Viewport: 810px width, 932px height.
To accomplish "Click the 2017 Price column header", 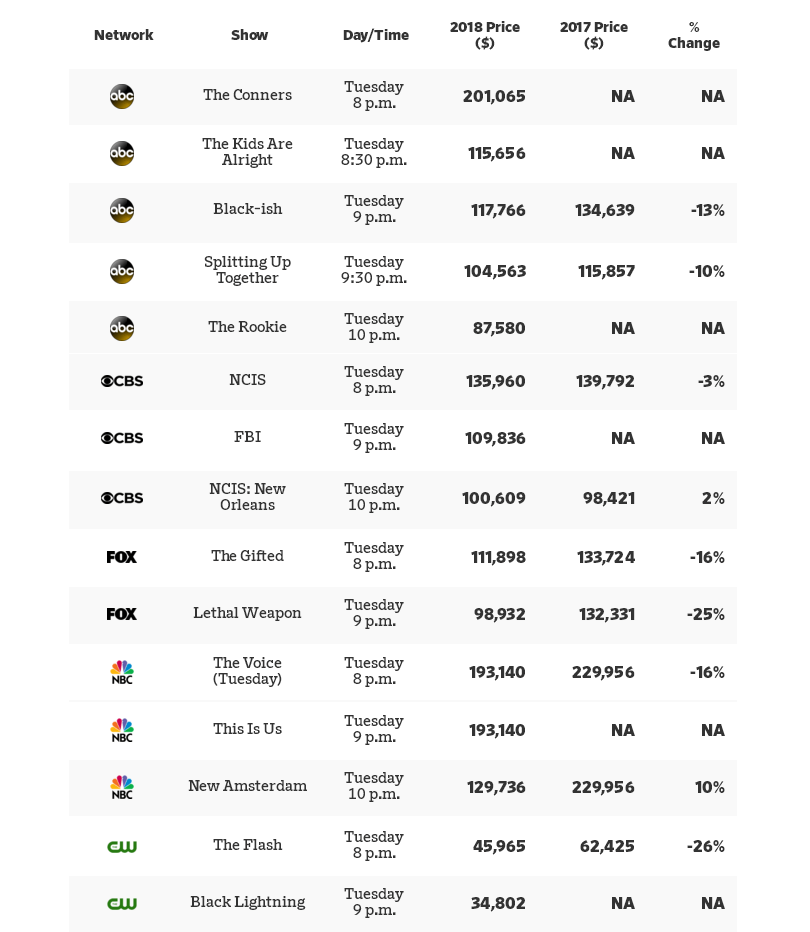I will click(594, 35).
